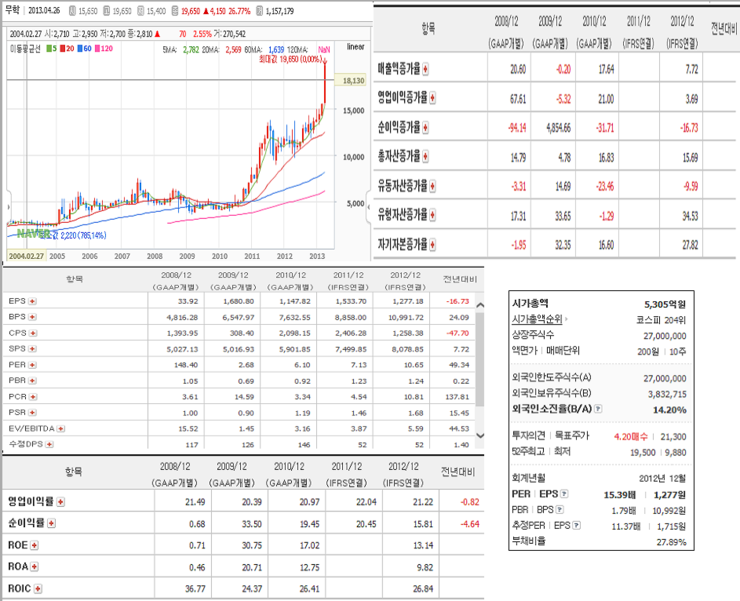
Task: Click the 21,300 target price value
Action: (x=673, y=437)
